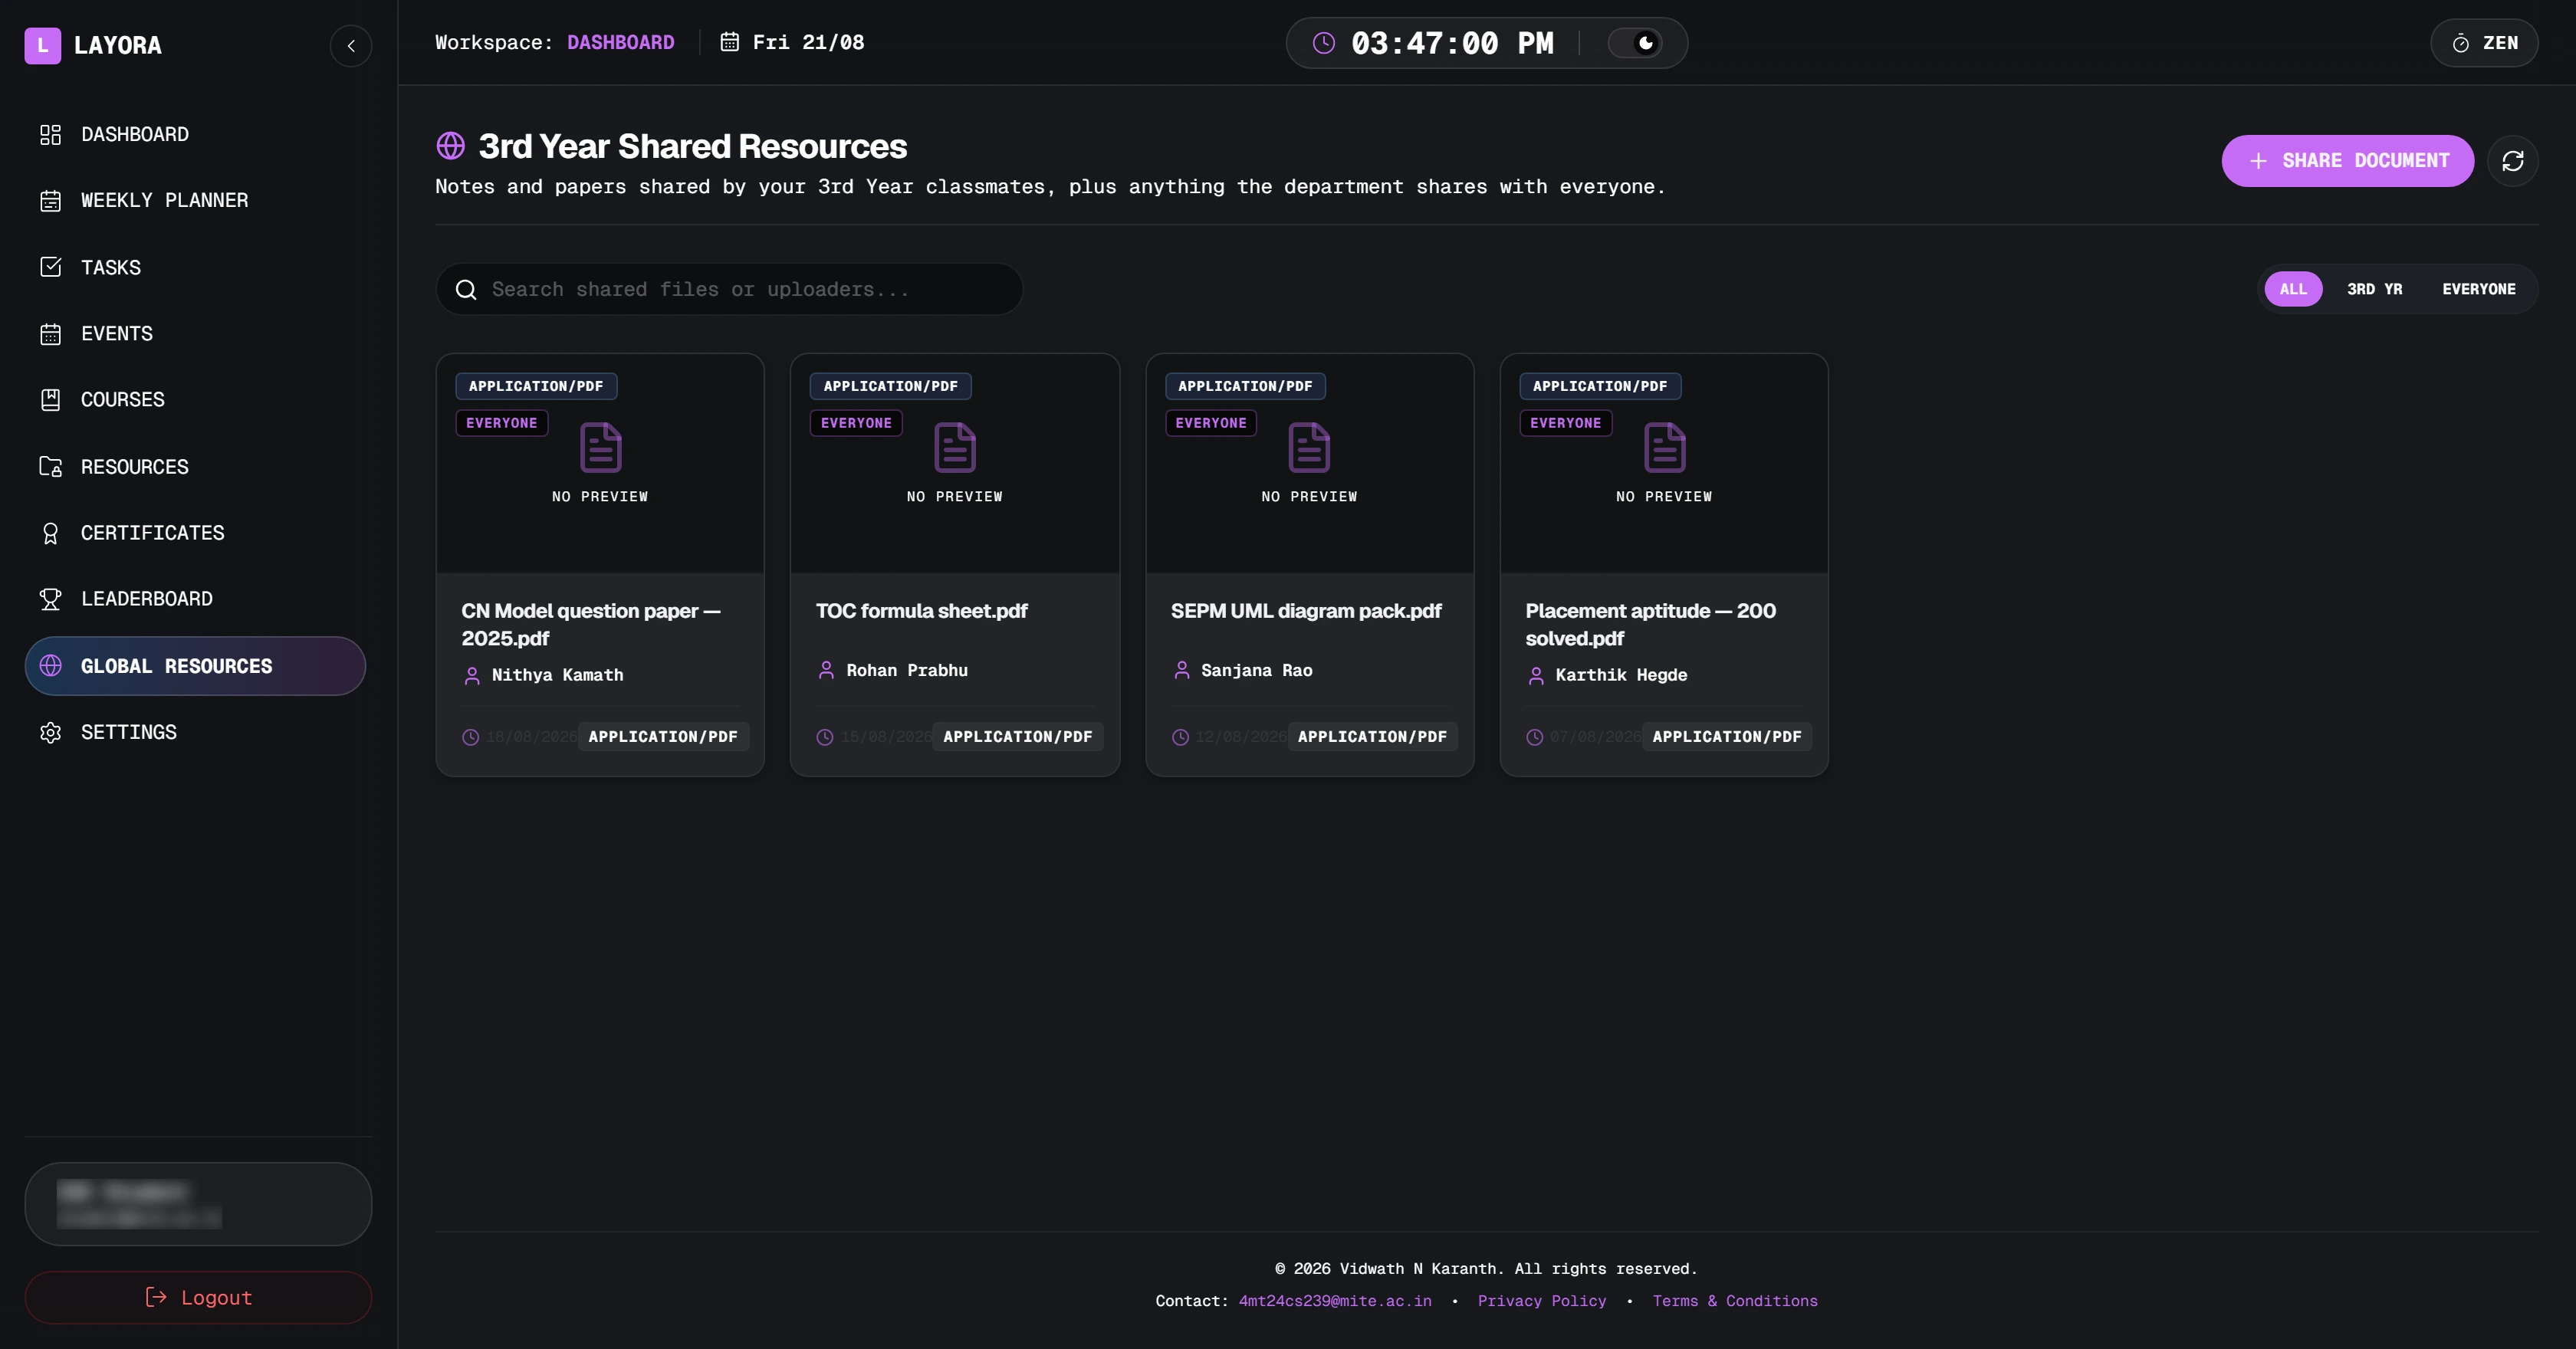Click the Courses book icon
2576x1349 pixels.
50,400
